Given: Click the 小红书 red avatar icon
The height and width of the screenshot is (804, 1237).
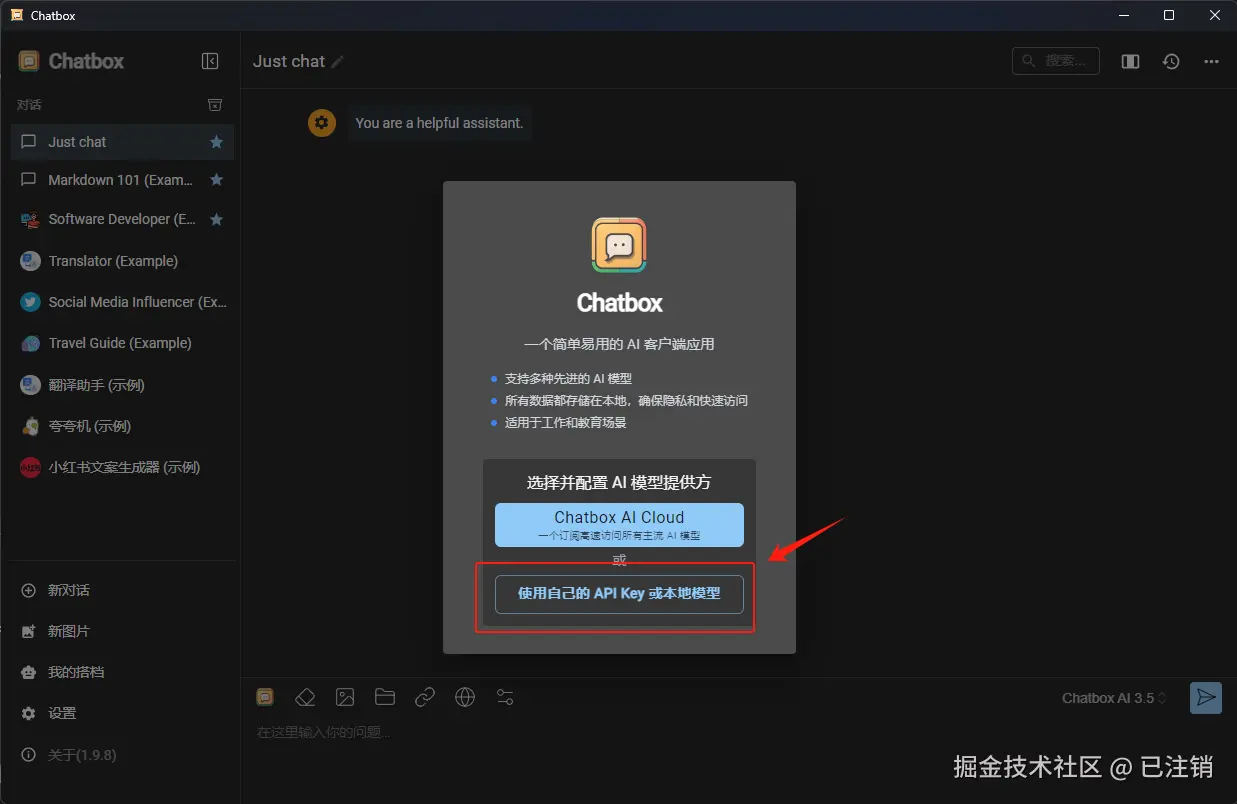Looking at the screenshot, I should tap(30, 467).
